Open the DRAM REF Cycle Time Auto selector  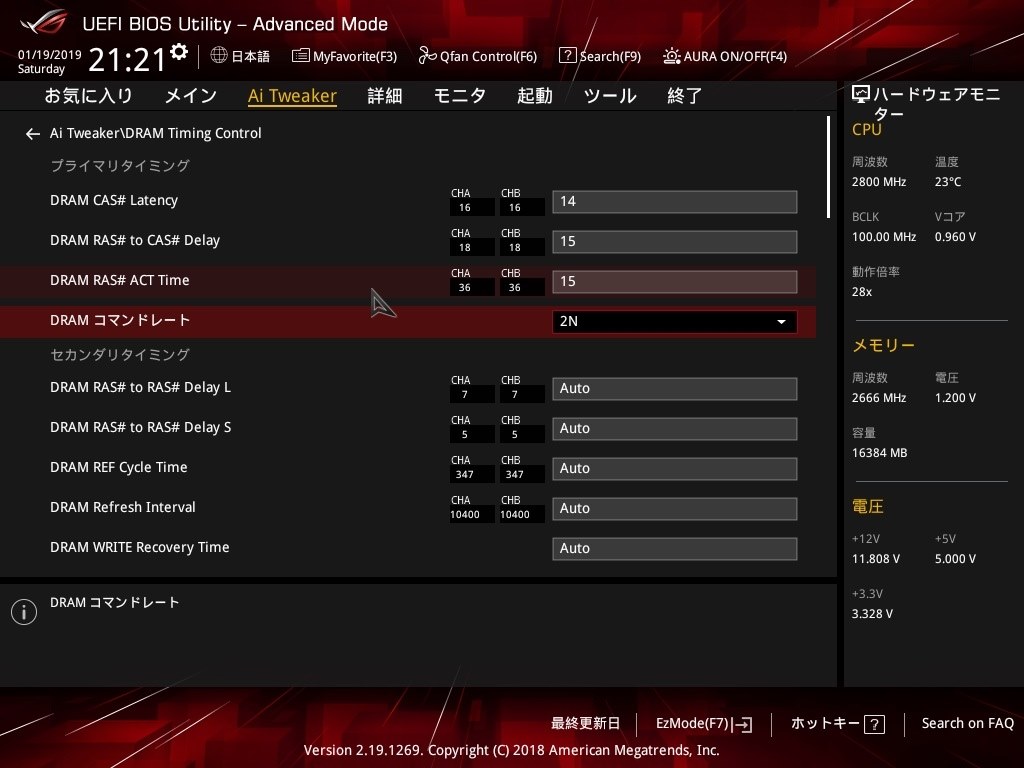click(674, 468)
